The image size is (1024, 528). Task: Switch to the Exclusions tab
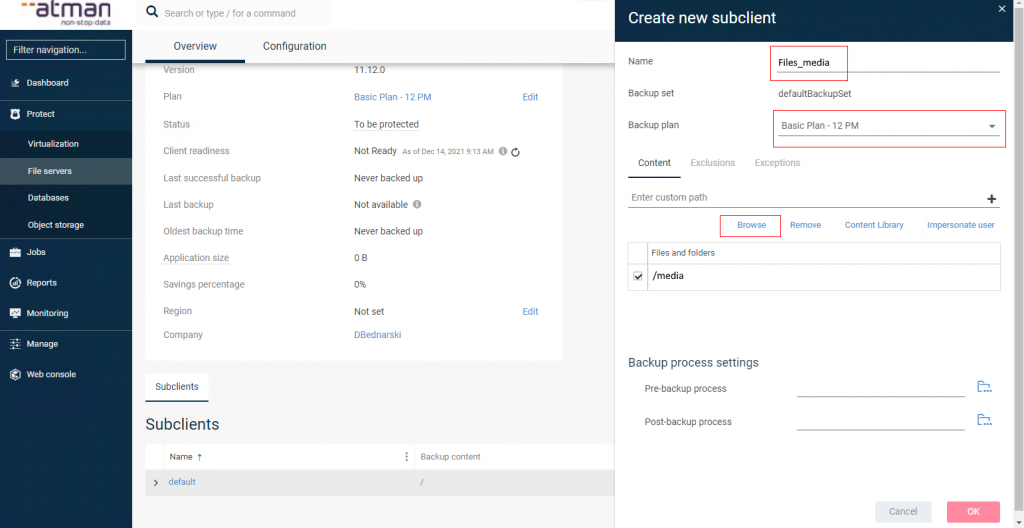pos(712,163)
